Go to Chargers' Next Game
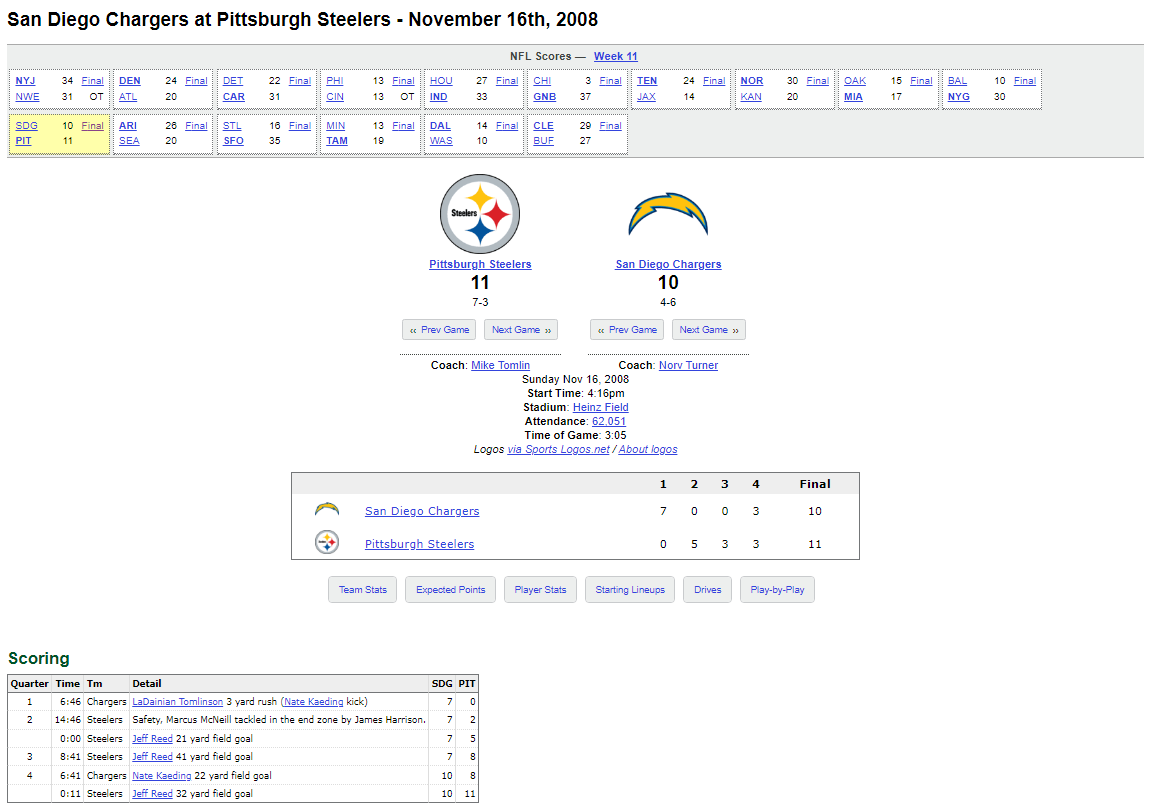Viewport: 1152px width, 809px height. tap(709, 330)
